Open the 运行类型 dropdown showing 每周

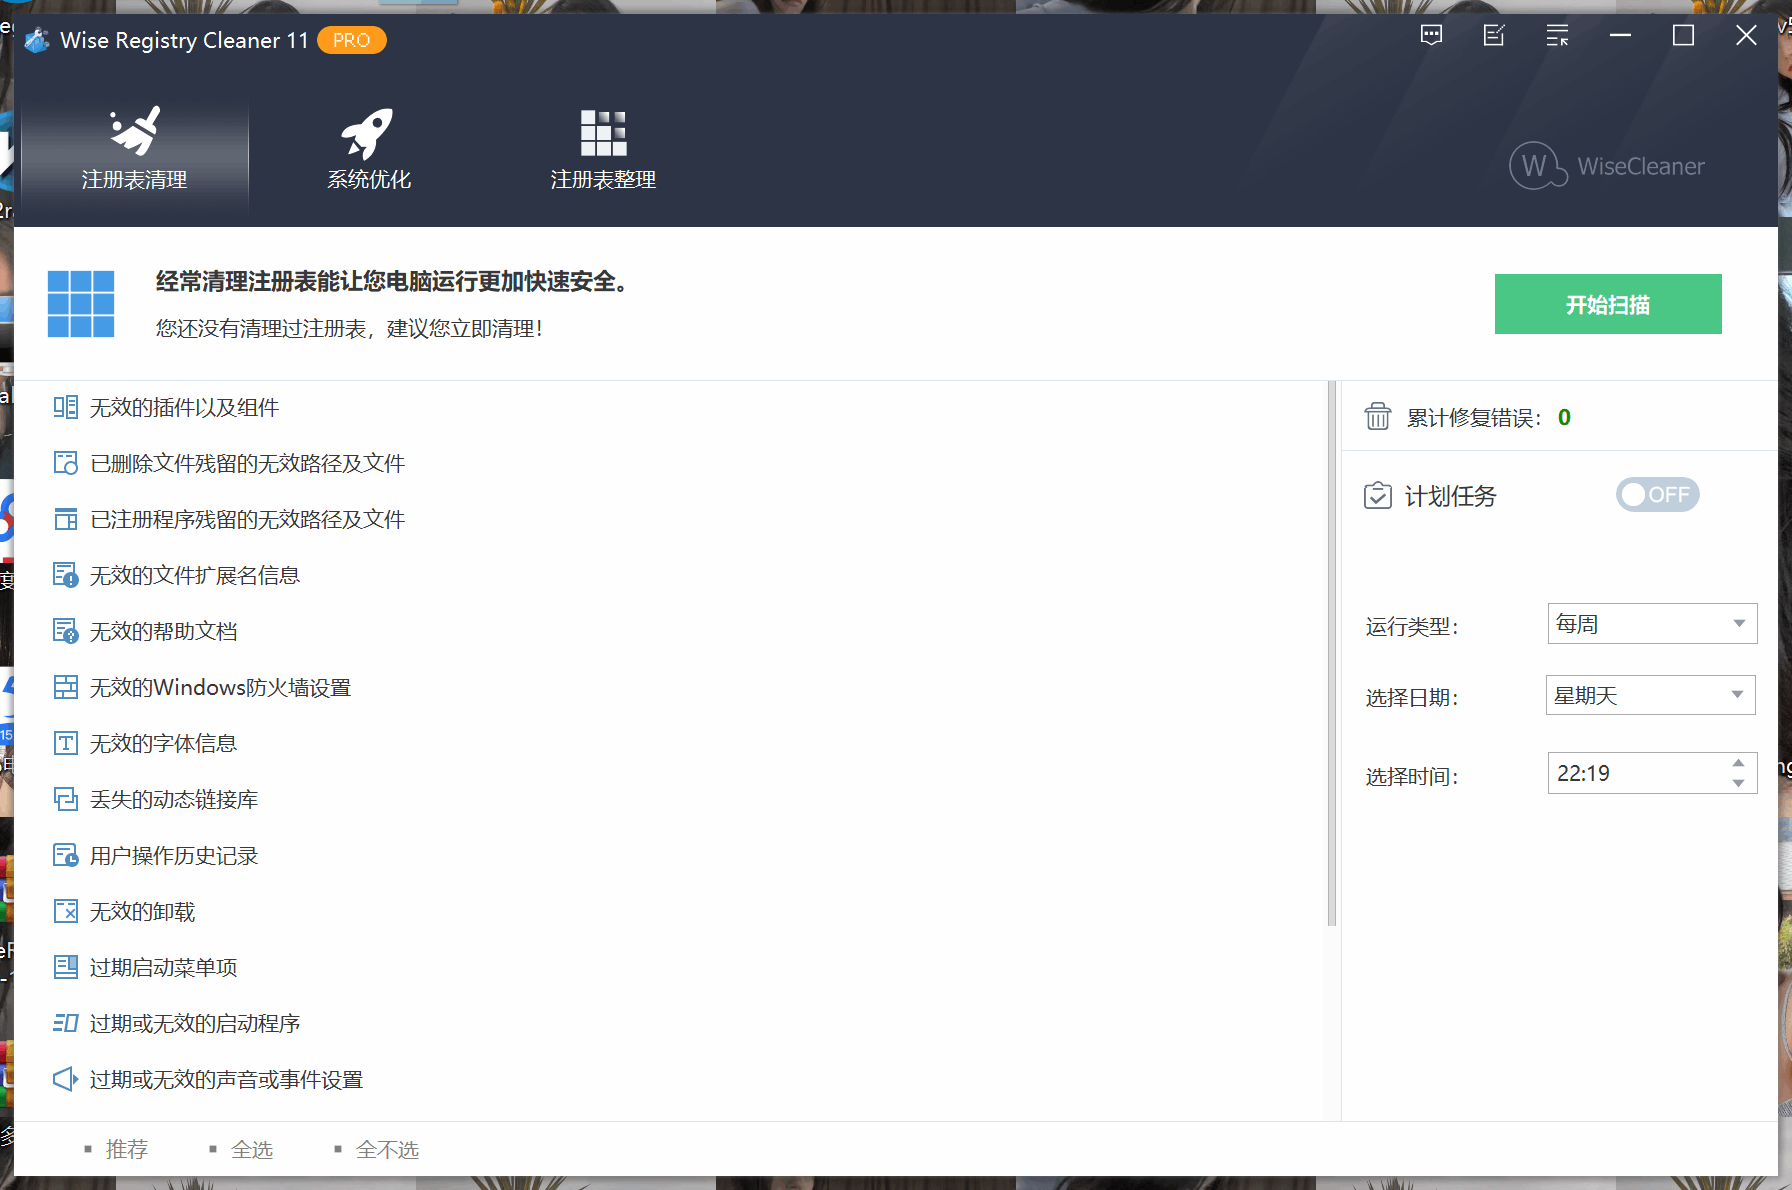click(1652, 624)
